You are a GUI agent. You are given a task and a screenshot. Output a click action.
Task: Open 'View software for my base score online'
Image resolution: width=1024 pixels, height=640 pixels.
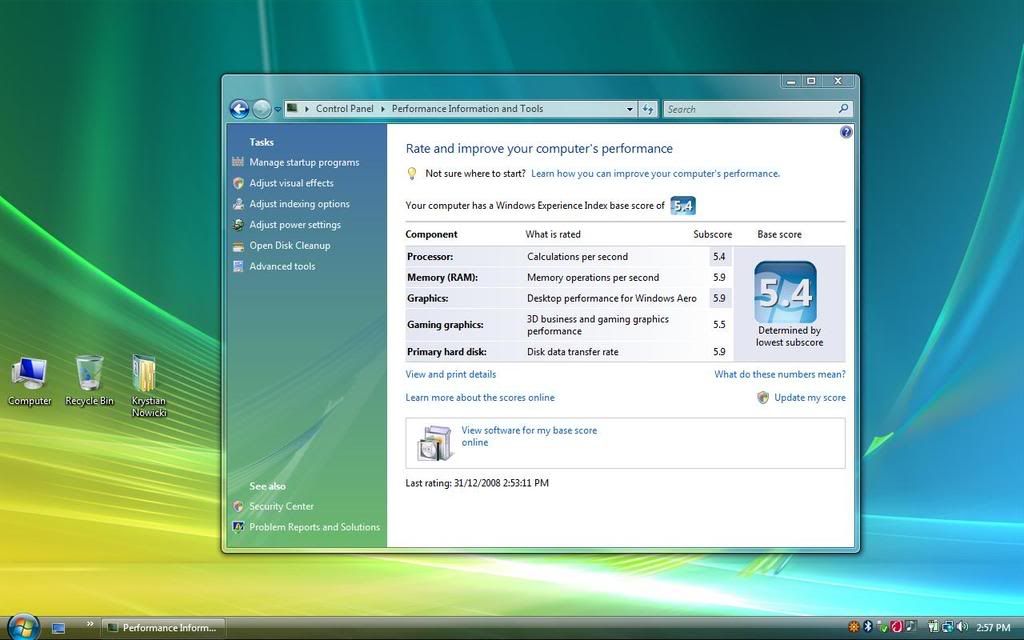[x=529, y=436]
